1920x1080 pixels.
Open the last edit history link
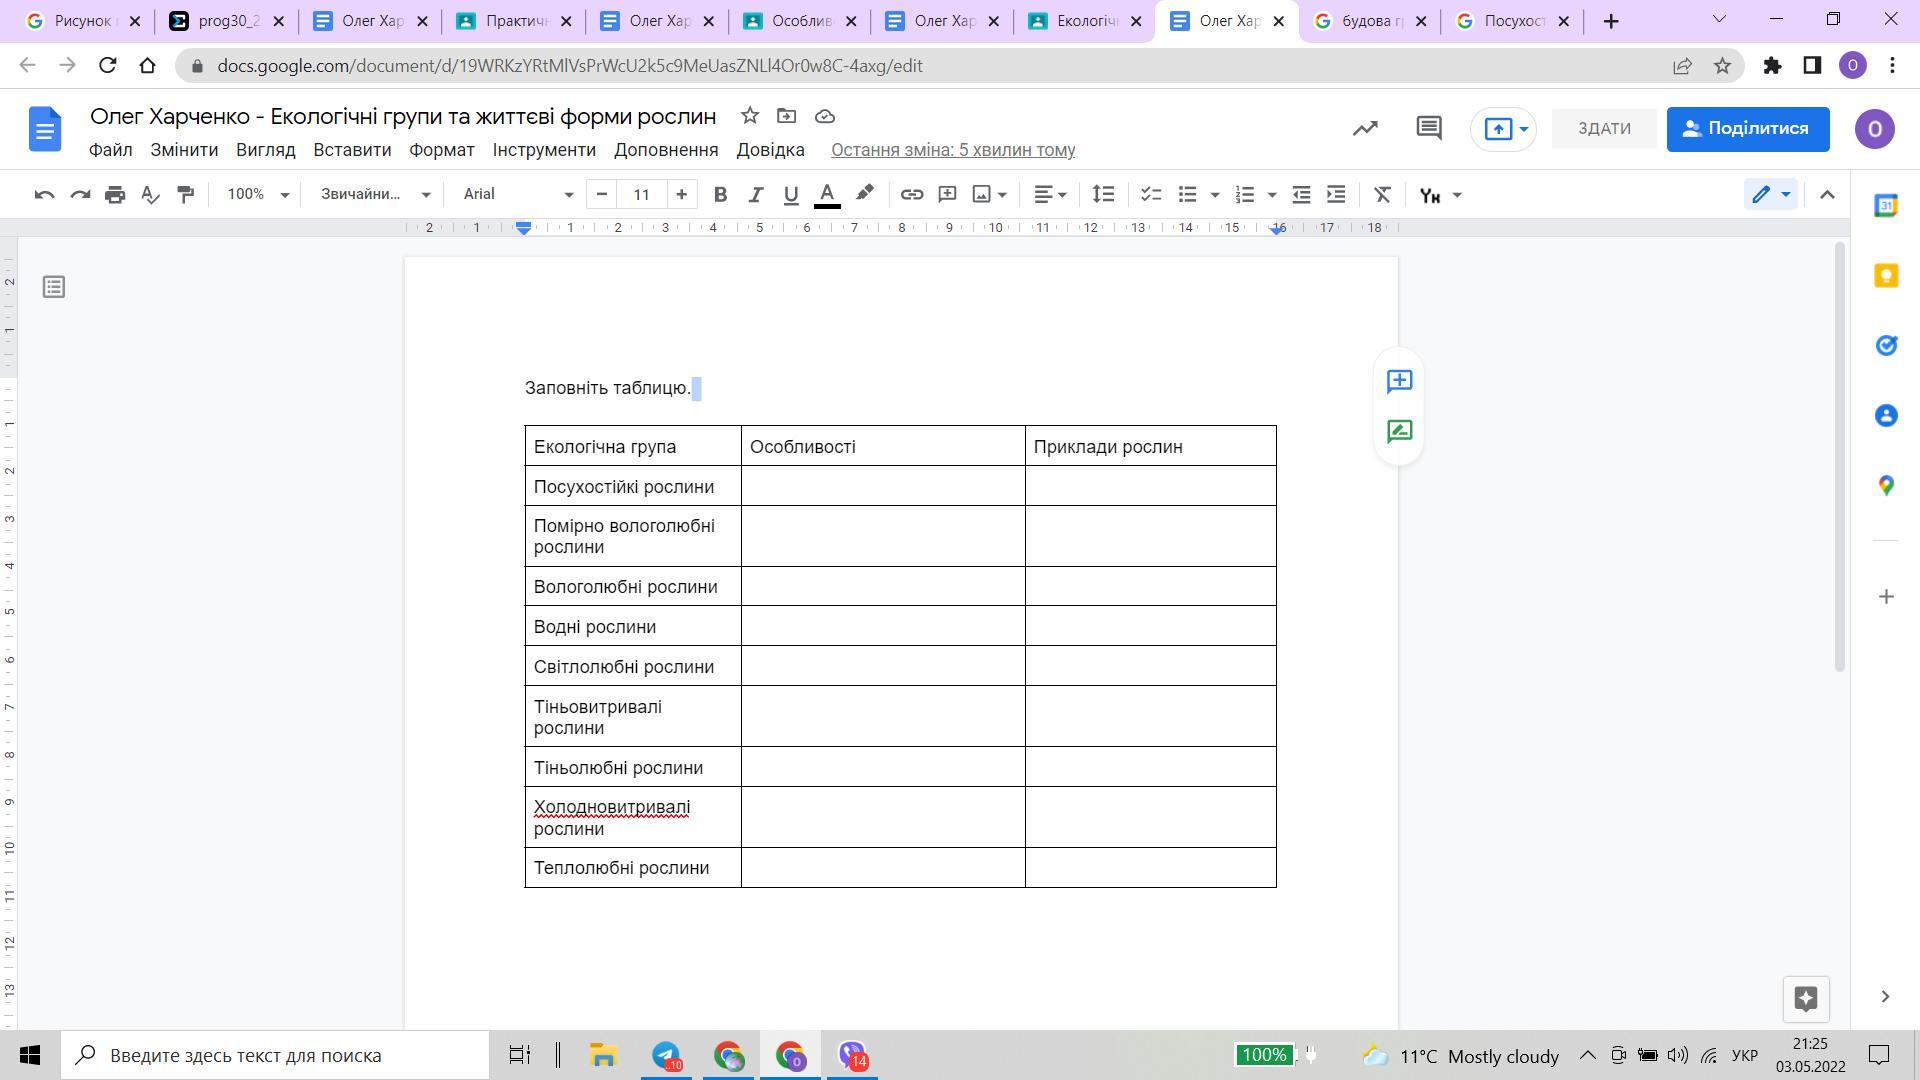click(x=952, y=150)
